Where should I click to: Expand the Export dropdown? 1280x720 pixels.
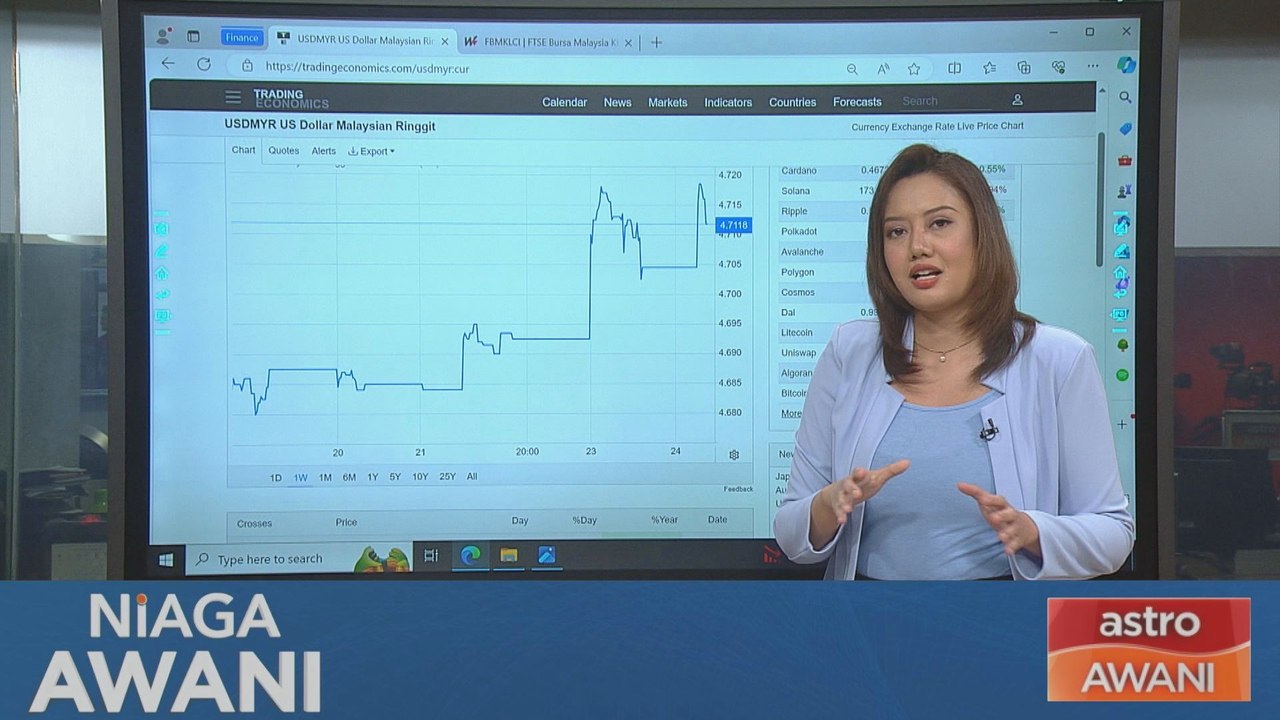tap(371, 151)
